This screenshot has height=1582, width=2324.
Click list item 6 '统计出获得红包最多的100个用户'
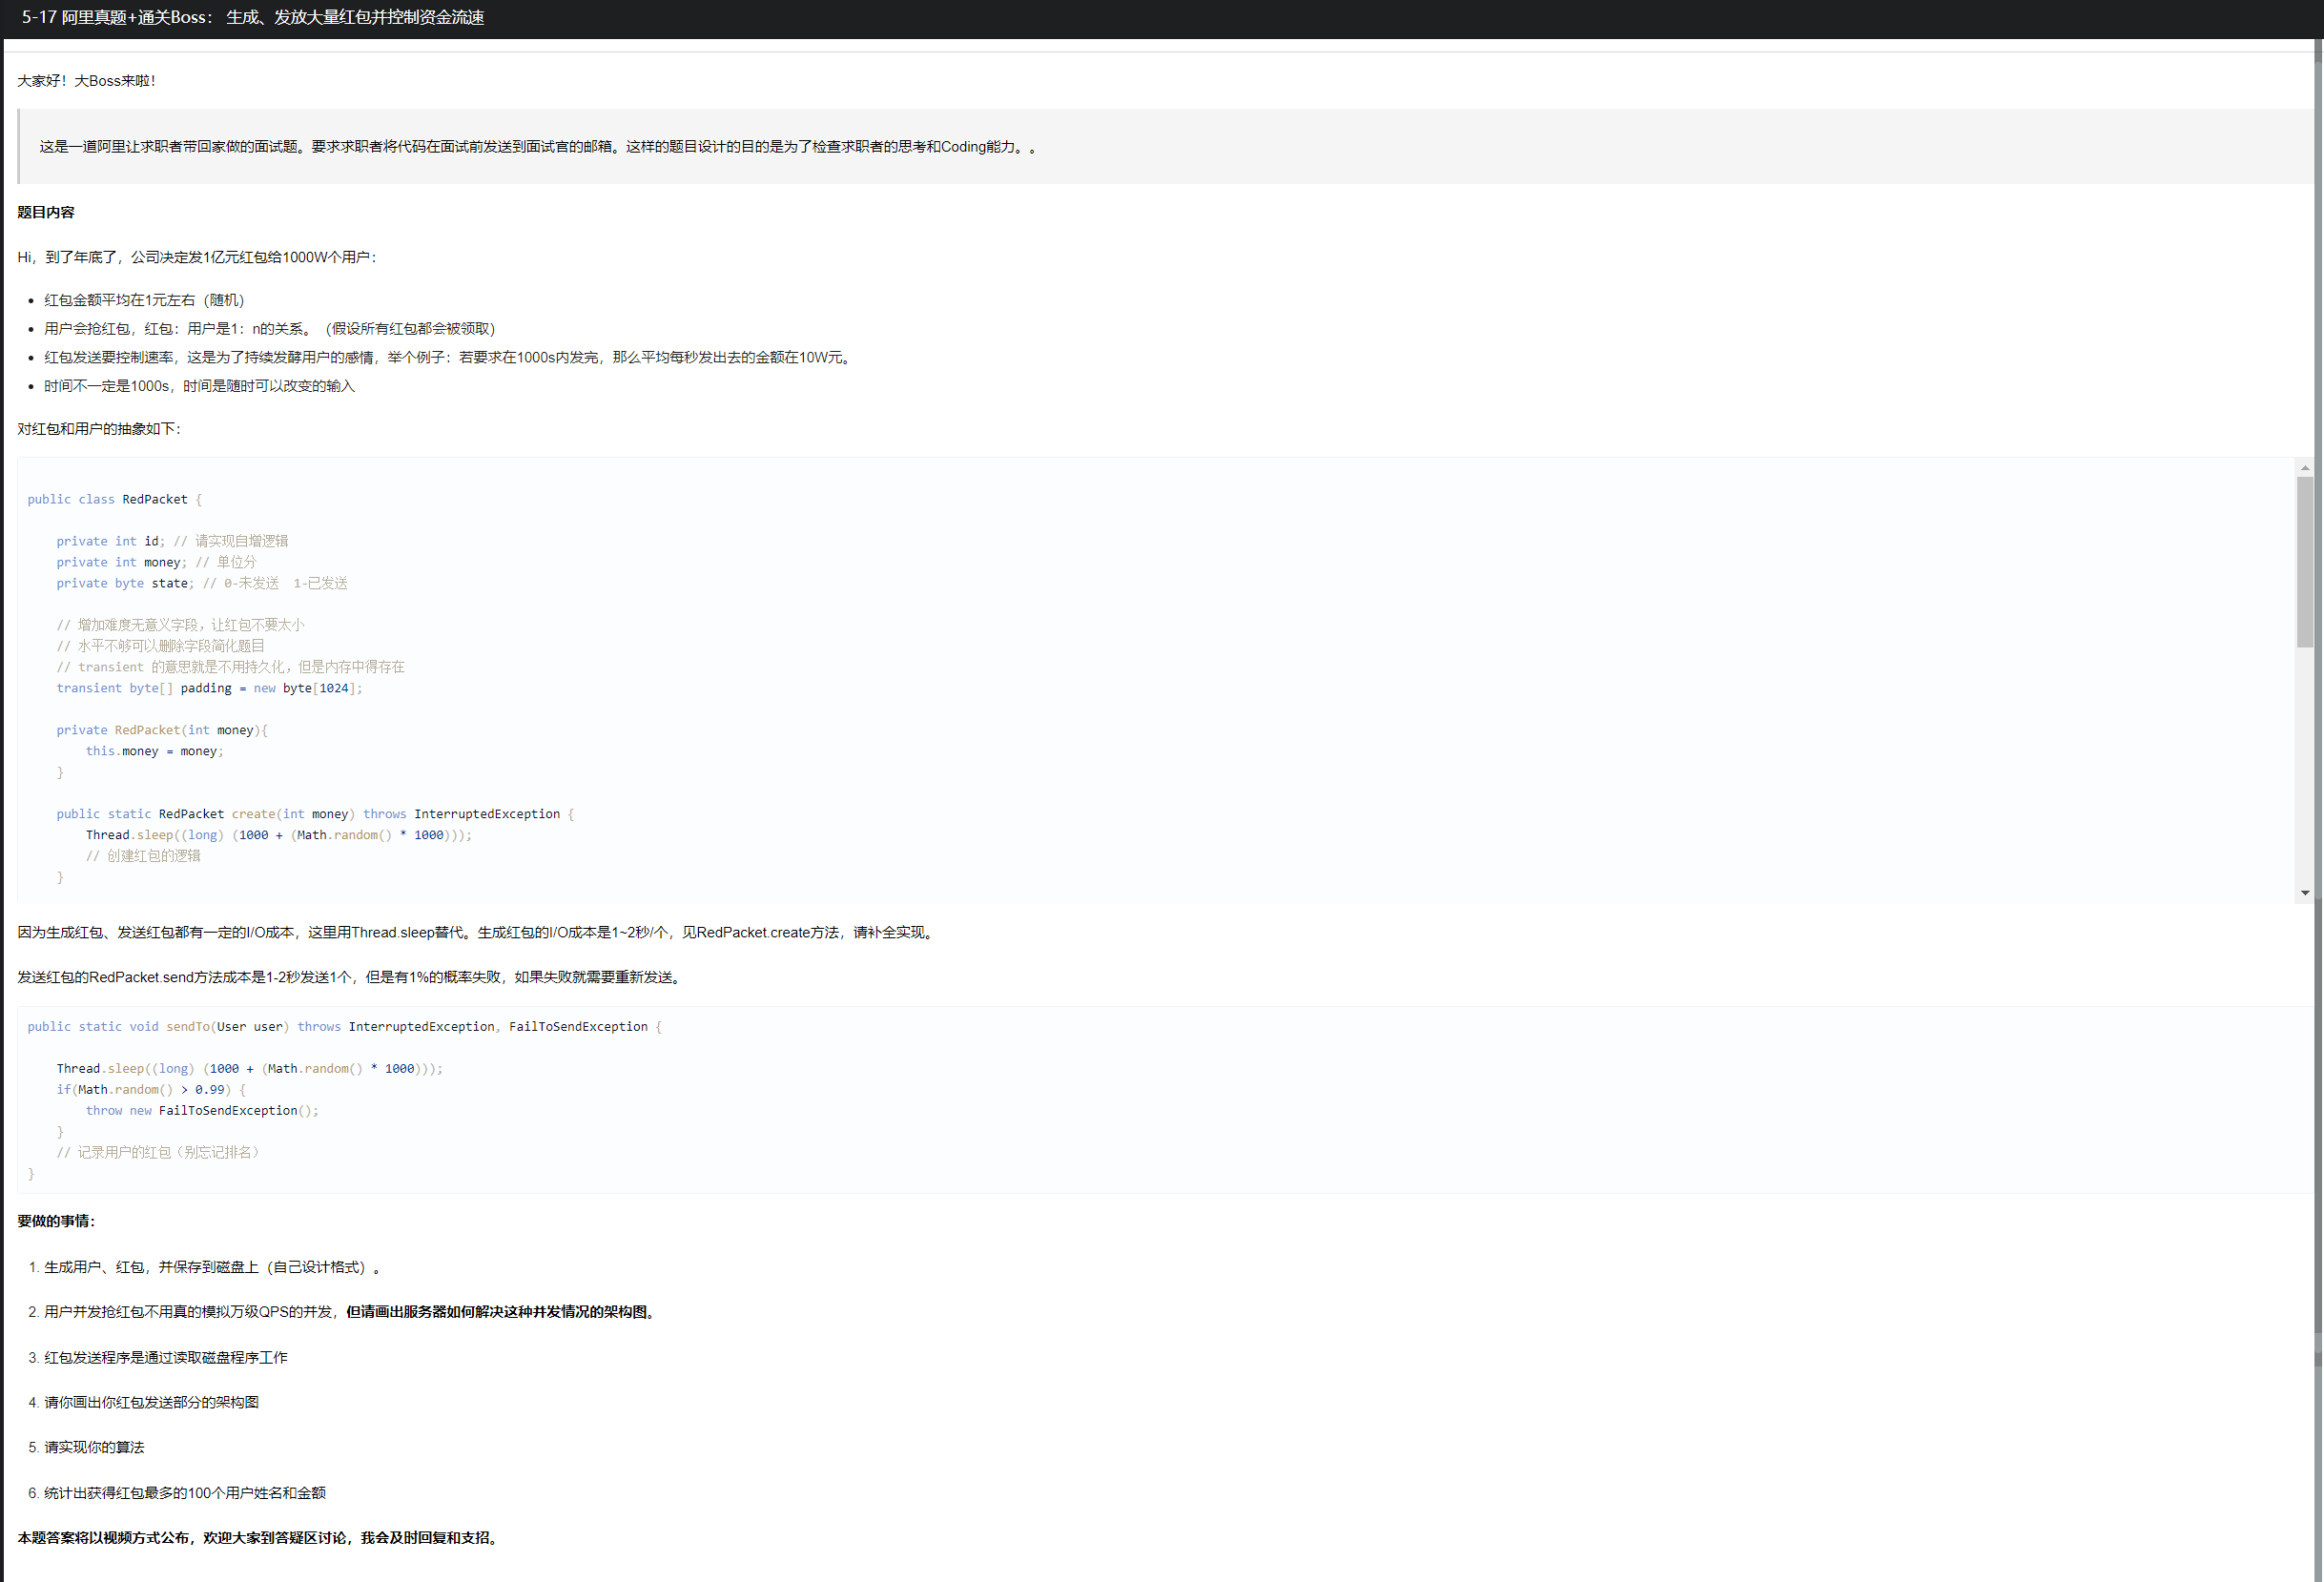(x=184, y=1493)
